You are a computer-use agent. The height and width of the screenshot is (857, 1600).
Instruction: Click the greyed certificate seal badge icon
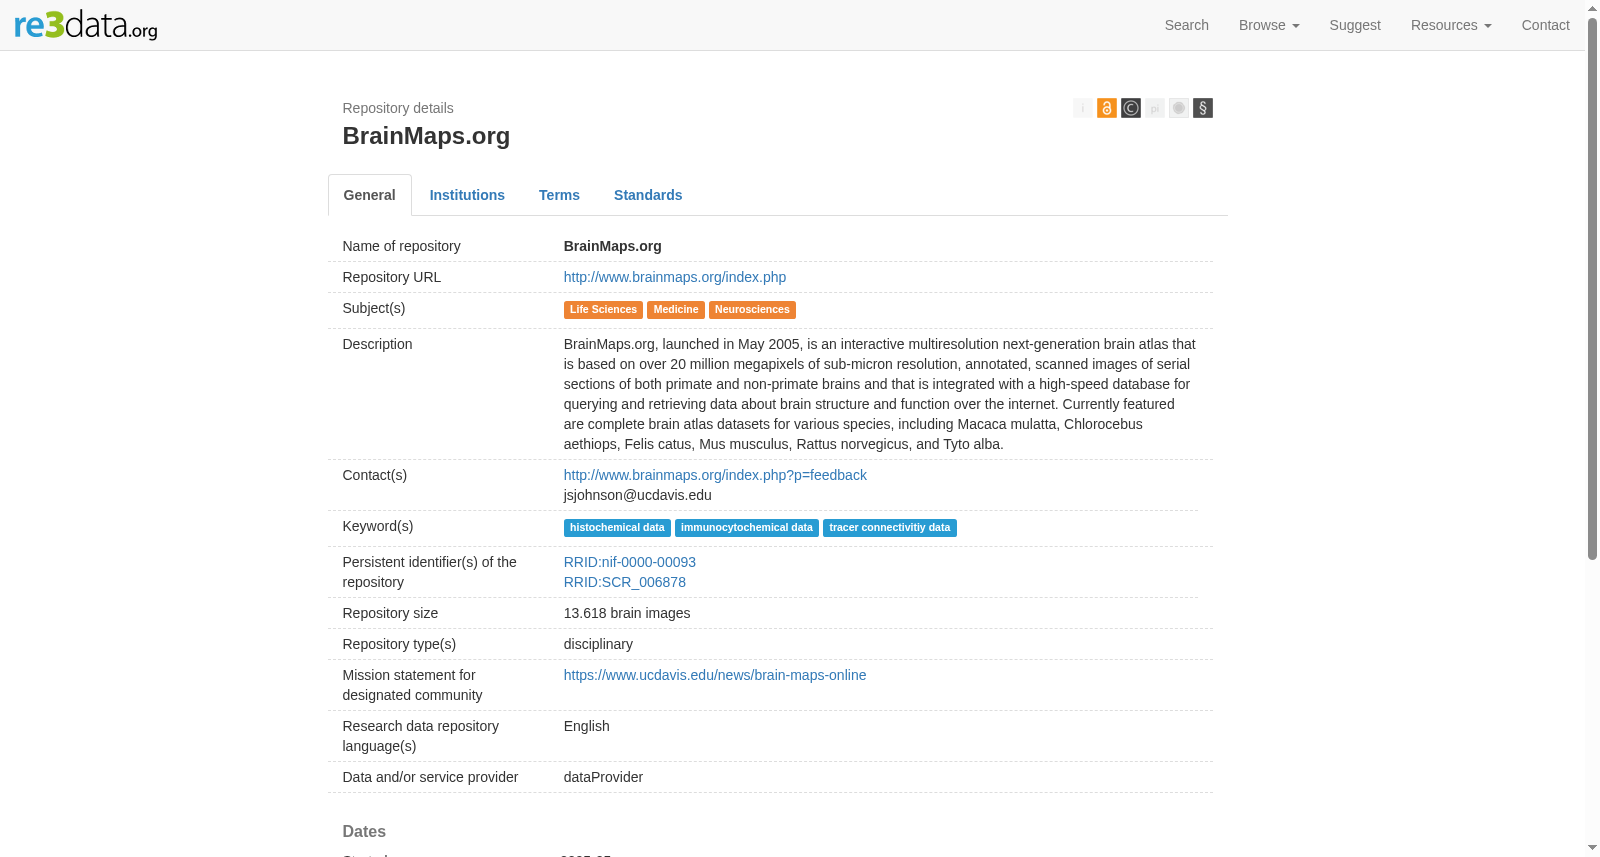point(1179,108)
